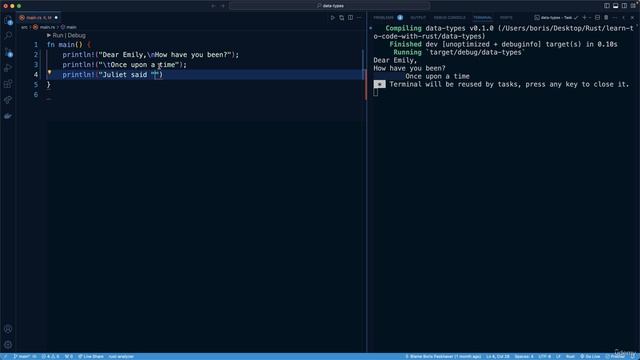
Task: Split the editor to the right
Action: pos(351,18)
